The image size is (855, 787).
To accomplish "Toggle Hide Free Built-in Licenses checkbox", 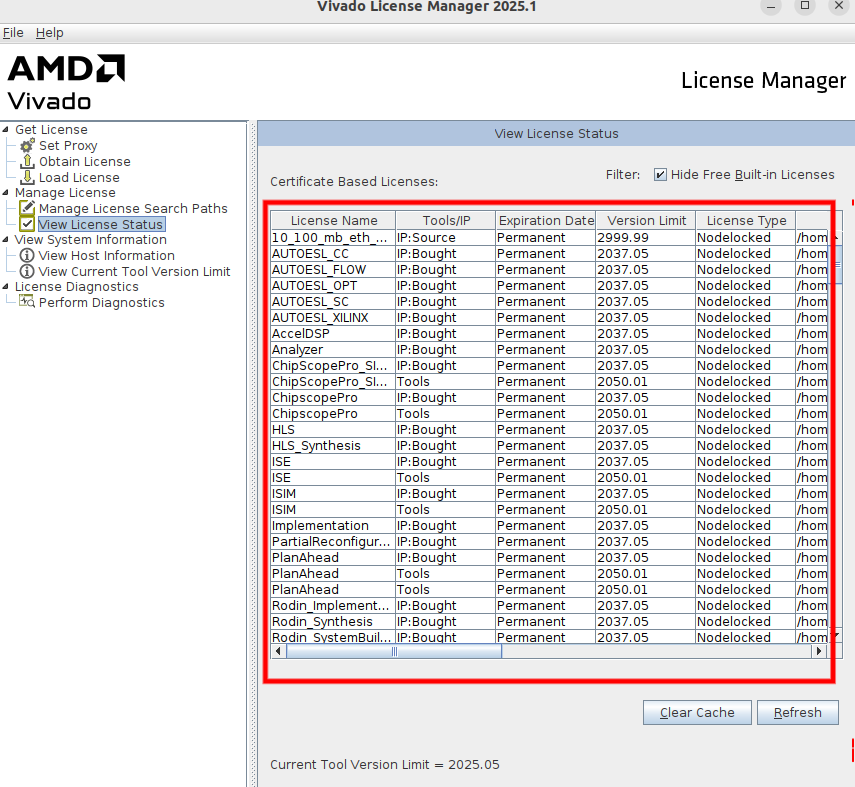I will tap(660, 175).
